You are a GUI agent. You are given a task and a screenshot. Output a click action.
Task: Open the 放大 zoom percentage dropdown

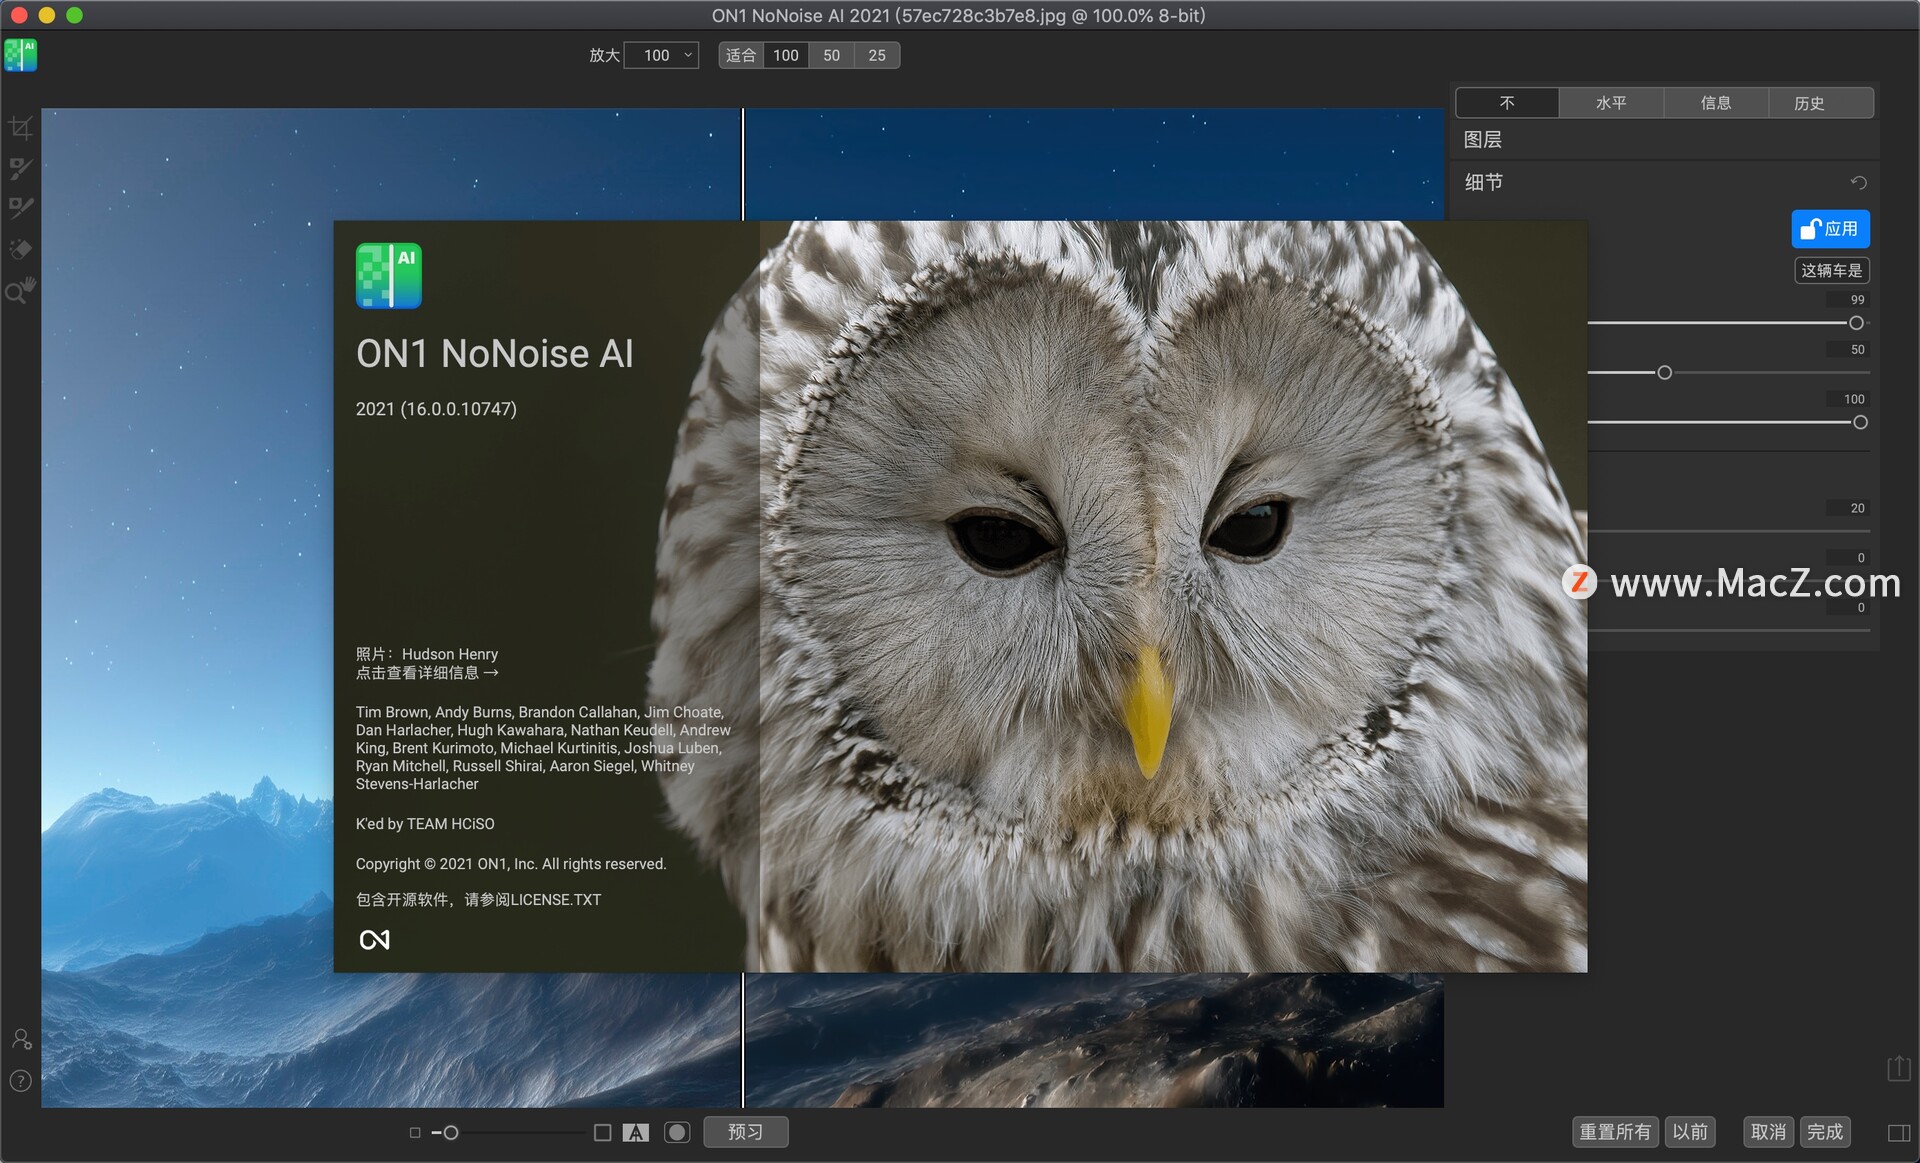click(661, 55)
